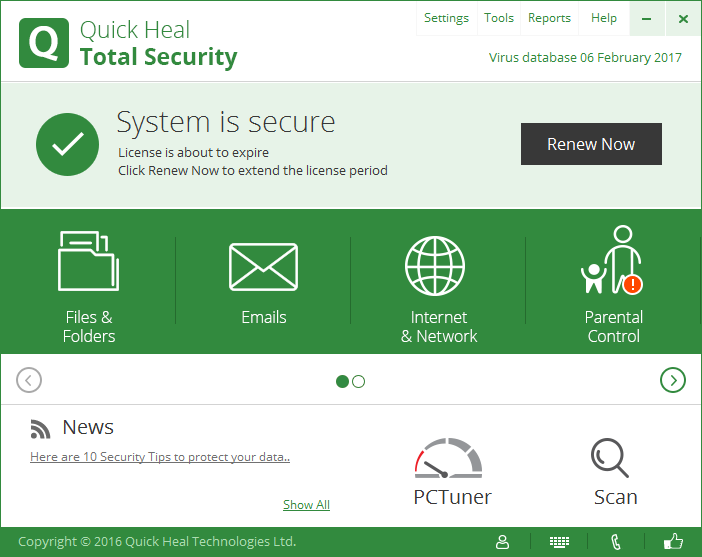Viewport: 702px width, 557px height.
Task: Open the 10 Security Tips news link
Action: (160, 457)
